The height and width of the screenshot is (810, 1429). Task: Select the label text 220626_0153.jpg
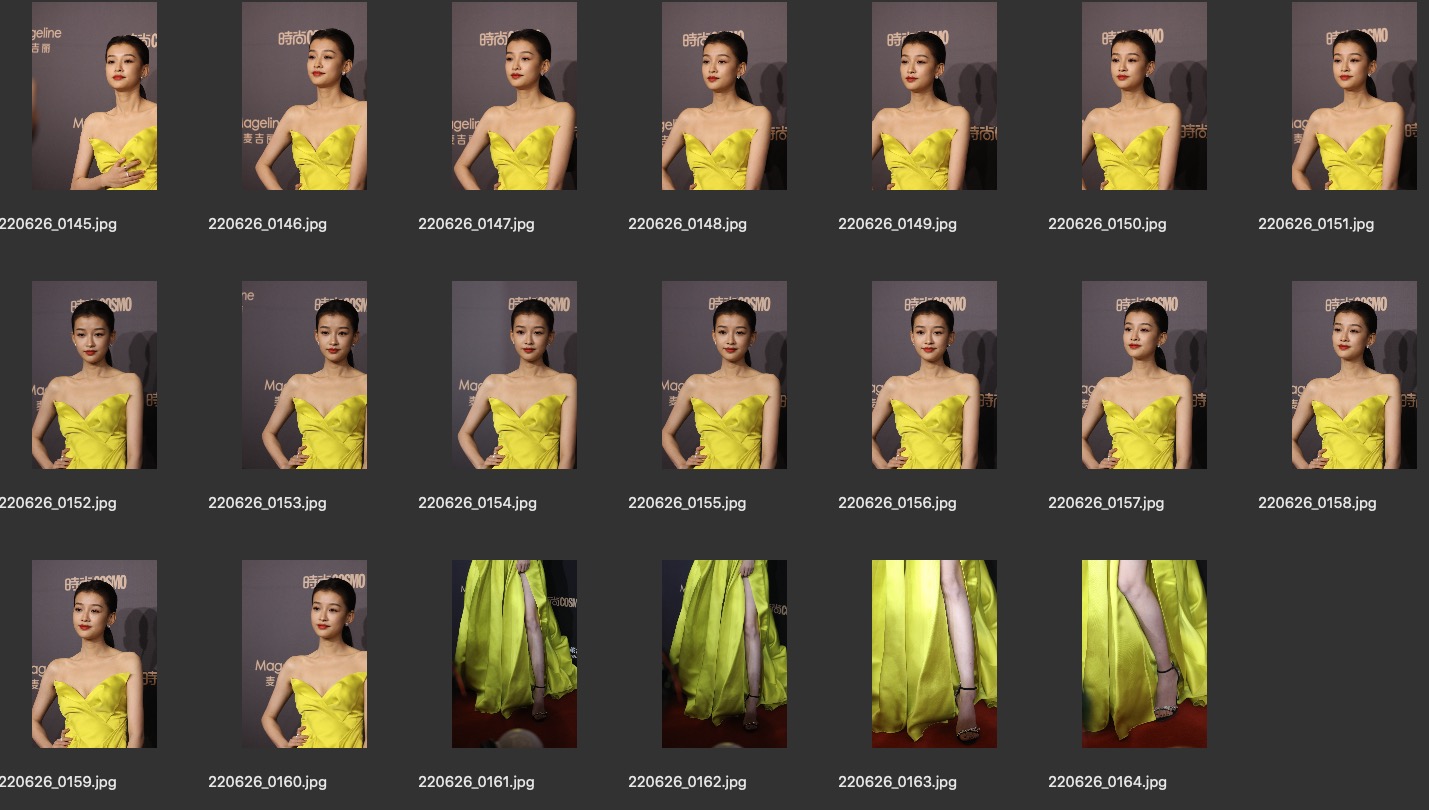pyautogui.click(x=267, y=503)
